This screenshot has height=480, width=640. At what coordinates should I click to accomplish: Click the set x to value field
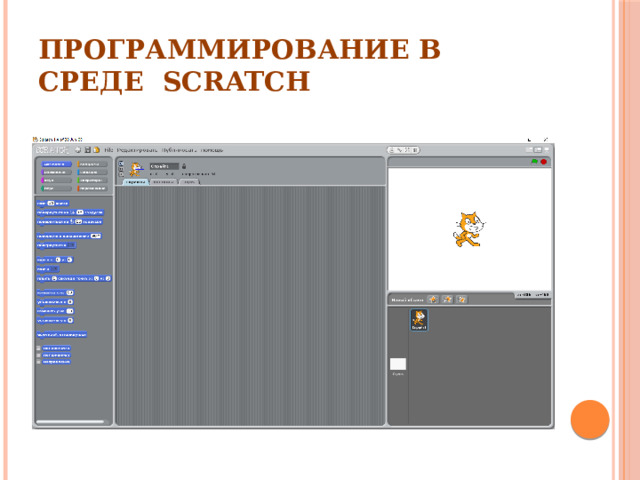click(70, 302)
